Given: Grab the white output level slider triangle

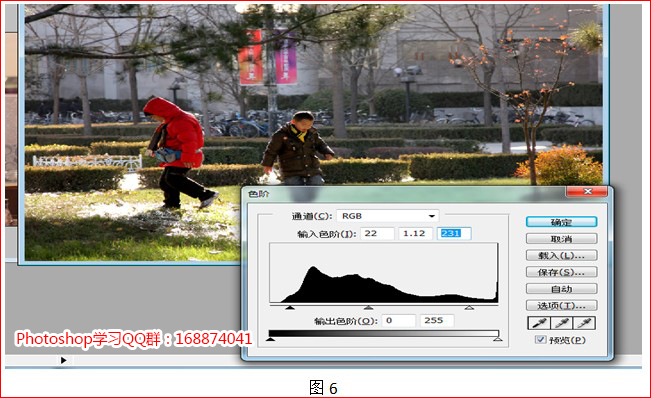Looking at the screenshot, I should (498, 339).
